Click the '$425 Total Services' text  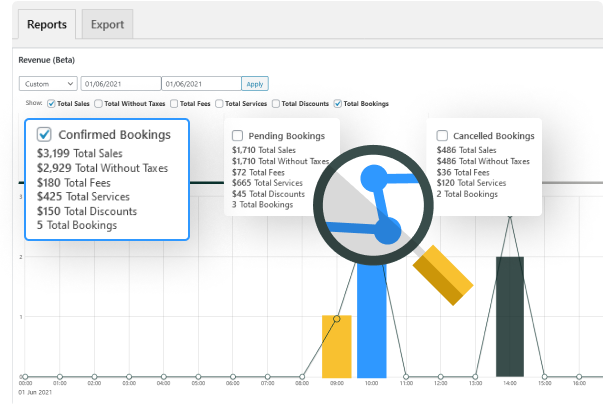[83, 196]
